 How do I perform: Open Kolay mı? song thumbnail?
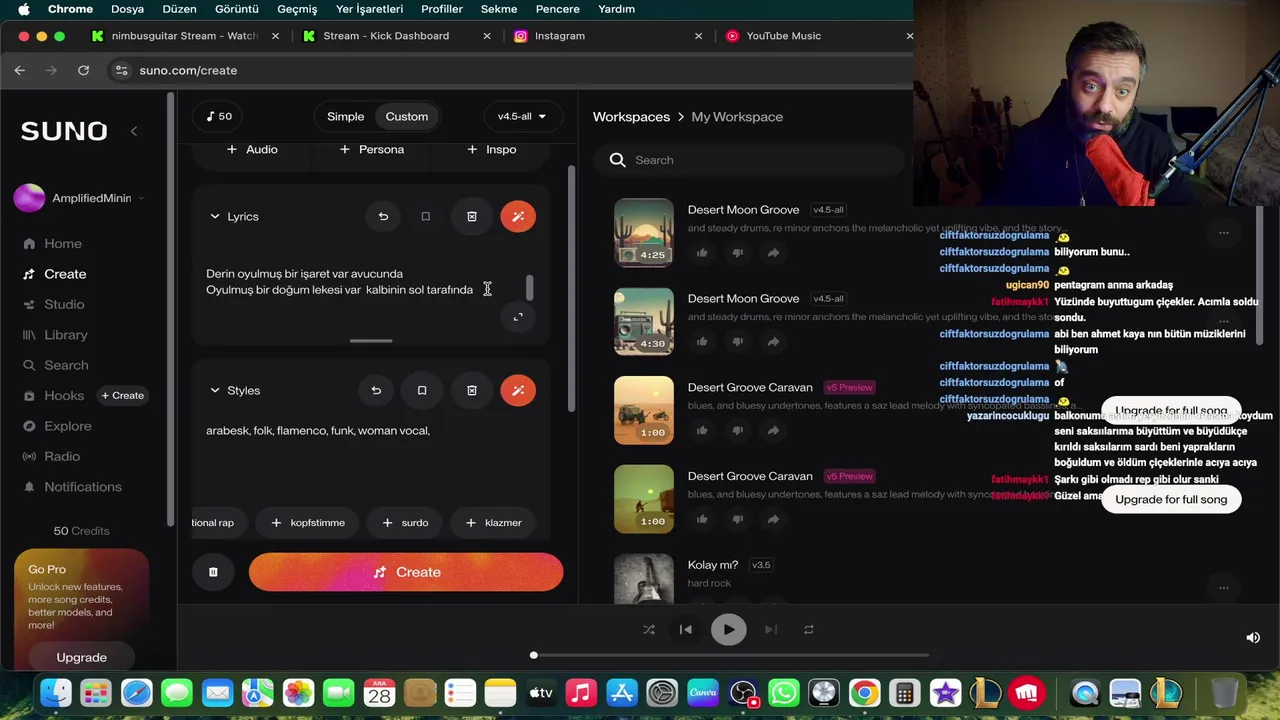tap(643, 578)
